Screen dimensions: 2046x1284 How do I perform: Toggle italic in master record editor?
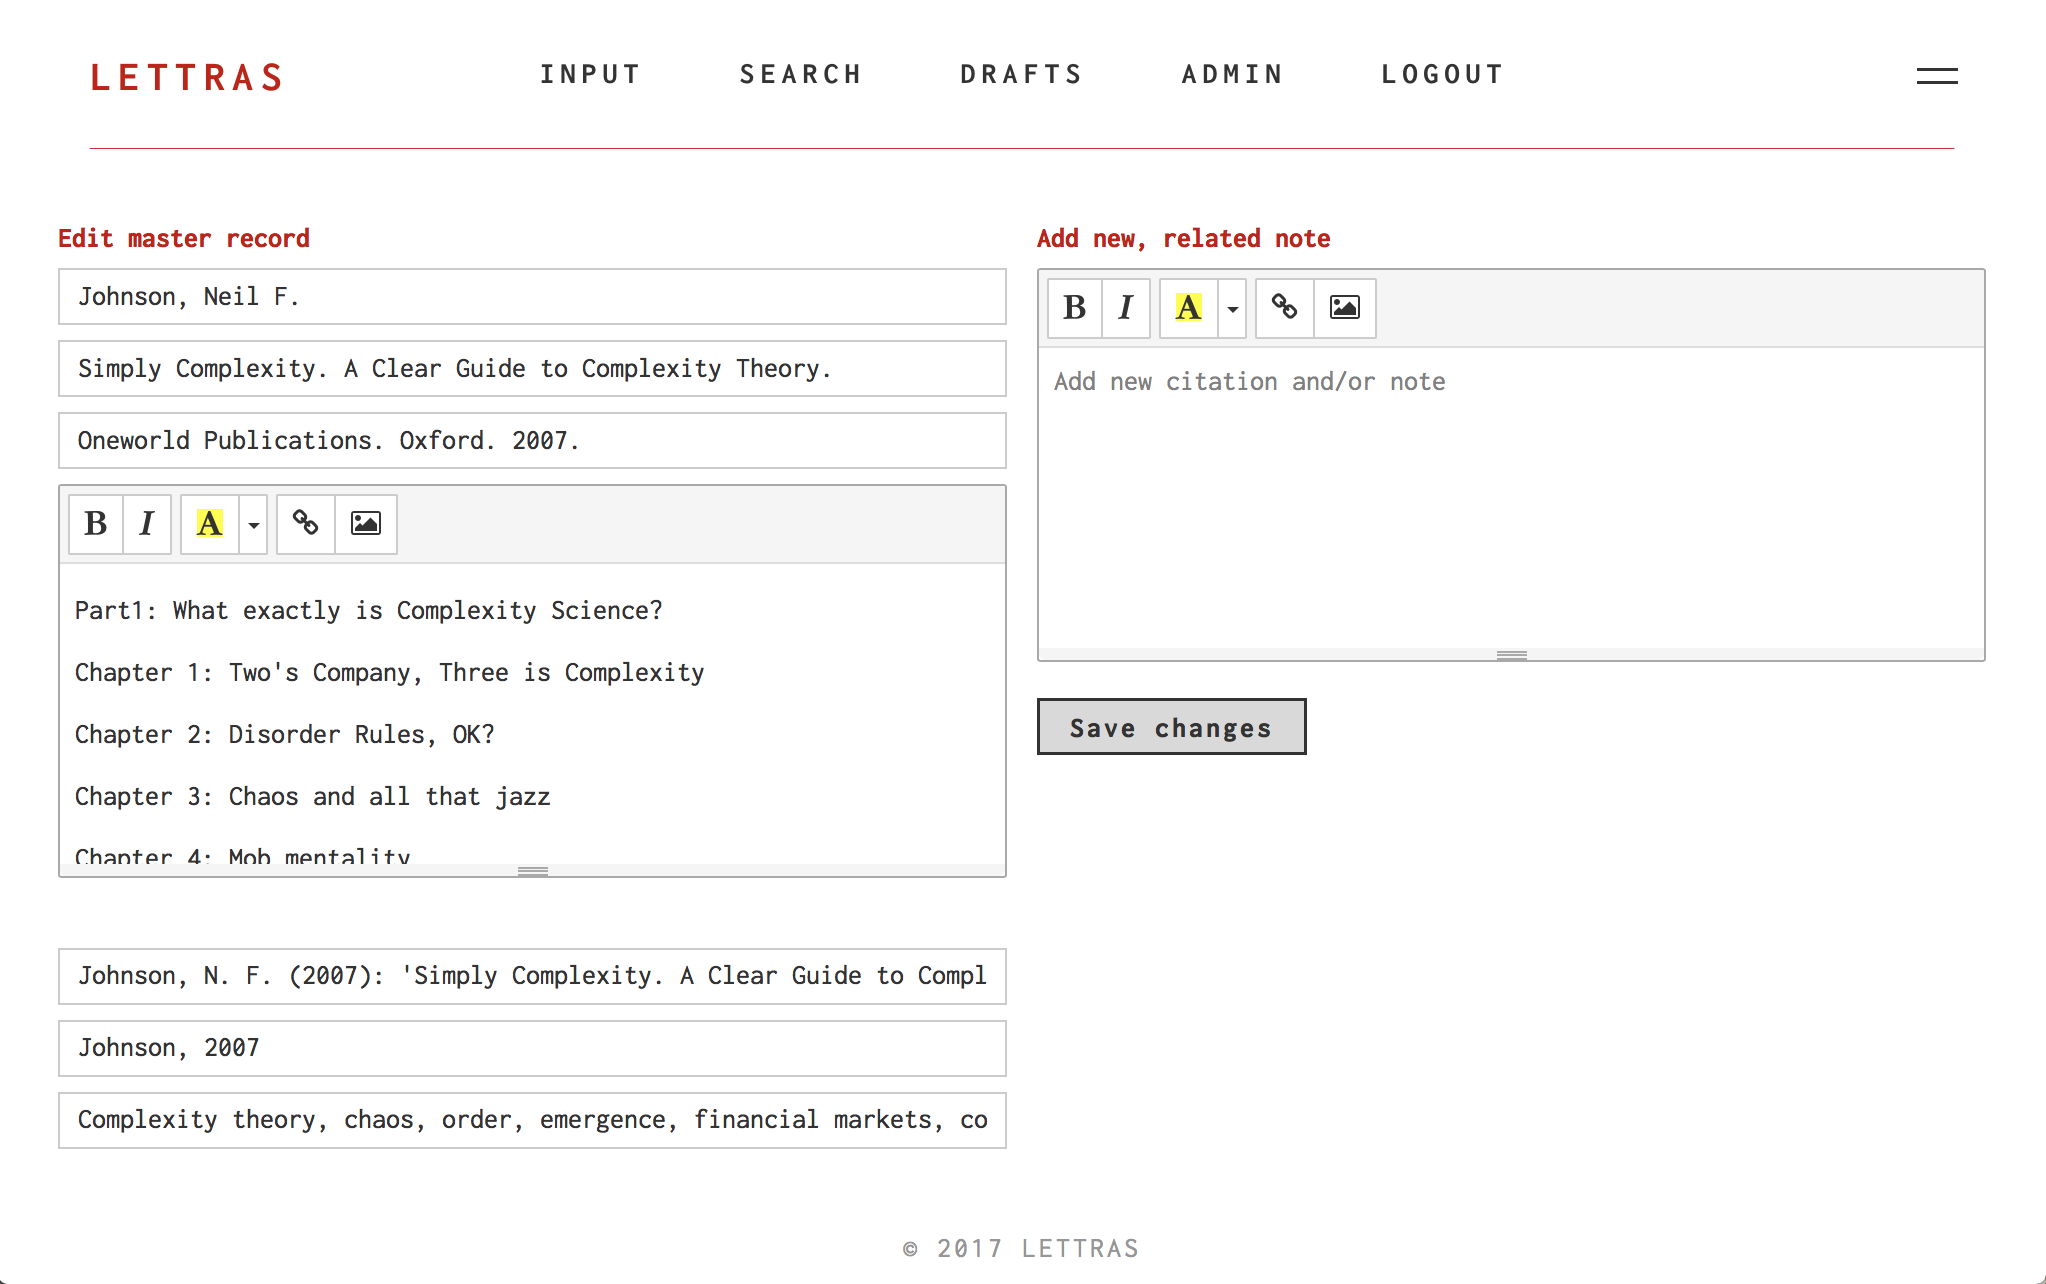(147, 524)
